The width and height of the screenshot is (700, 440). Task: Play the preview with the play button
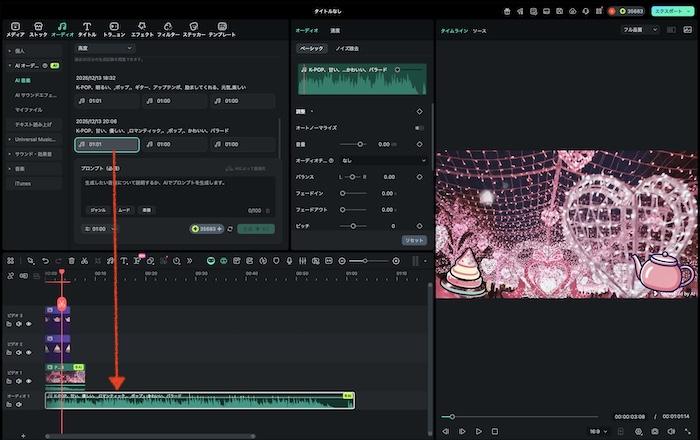tap(479, 432)
